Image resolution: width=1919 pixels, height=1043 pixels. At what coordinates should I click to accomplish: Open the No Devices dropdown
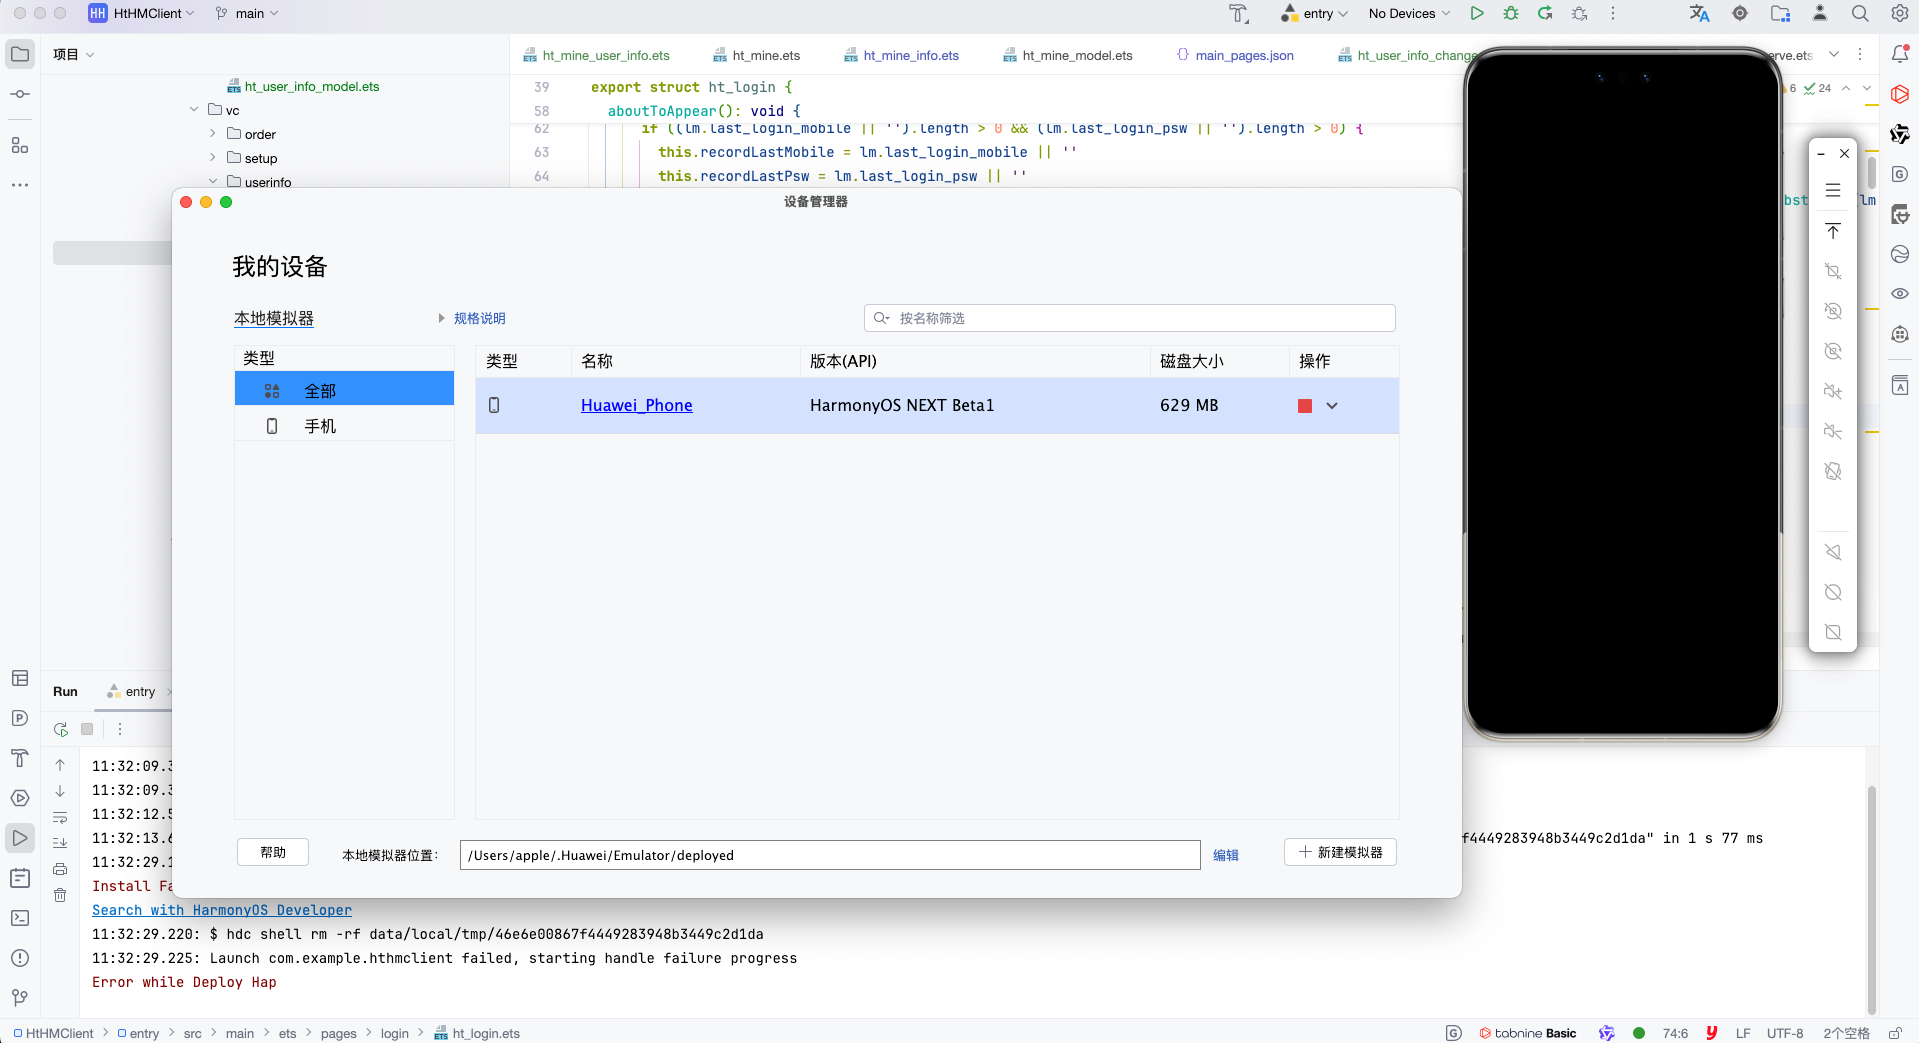[x=1408, y=13]
